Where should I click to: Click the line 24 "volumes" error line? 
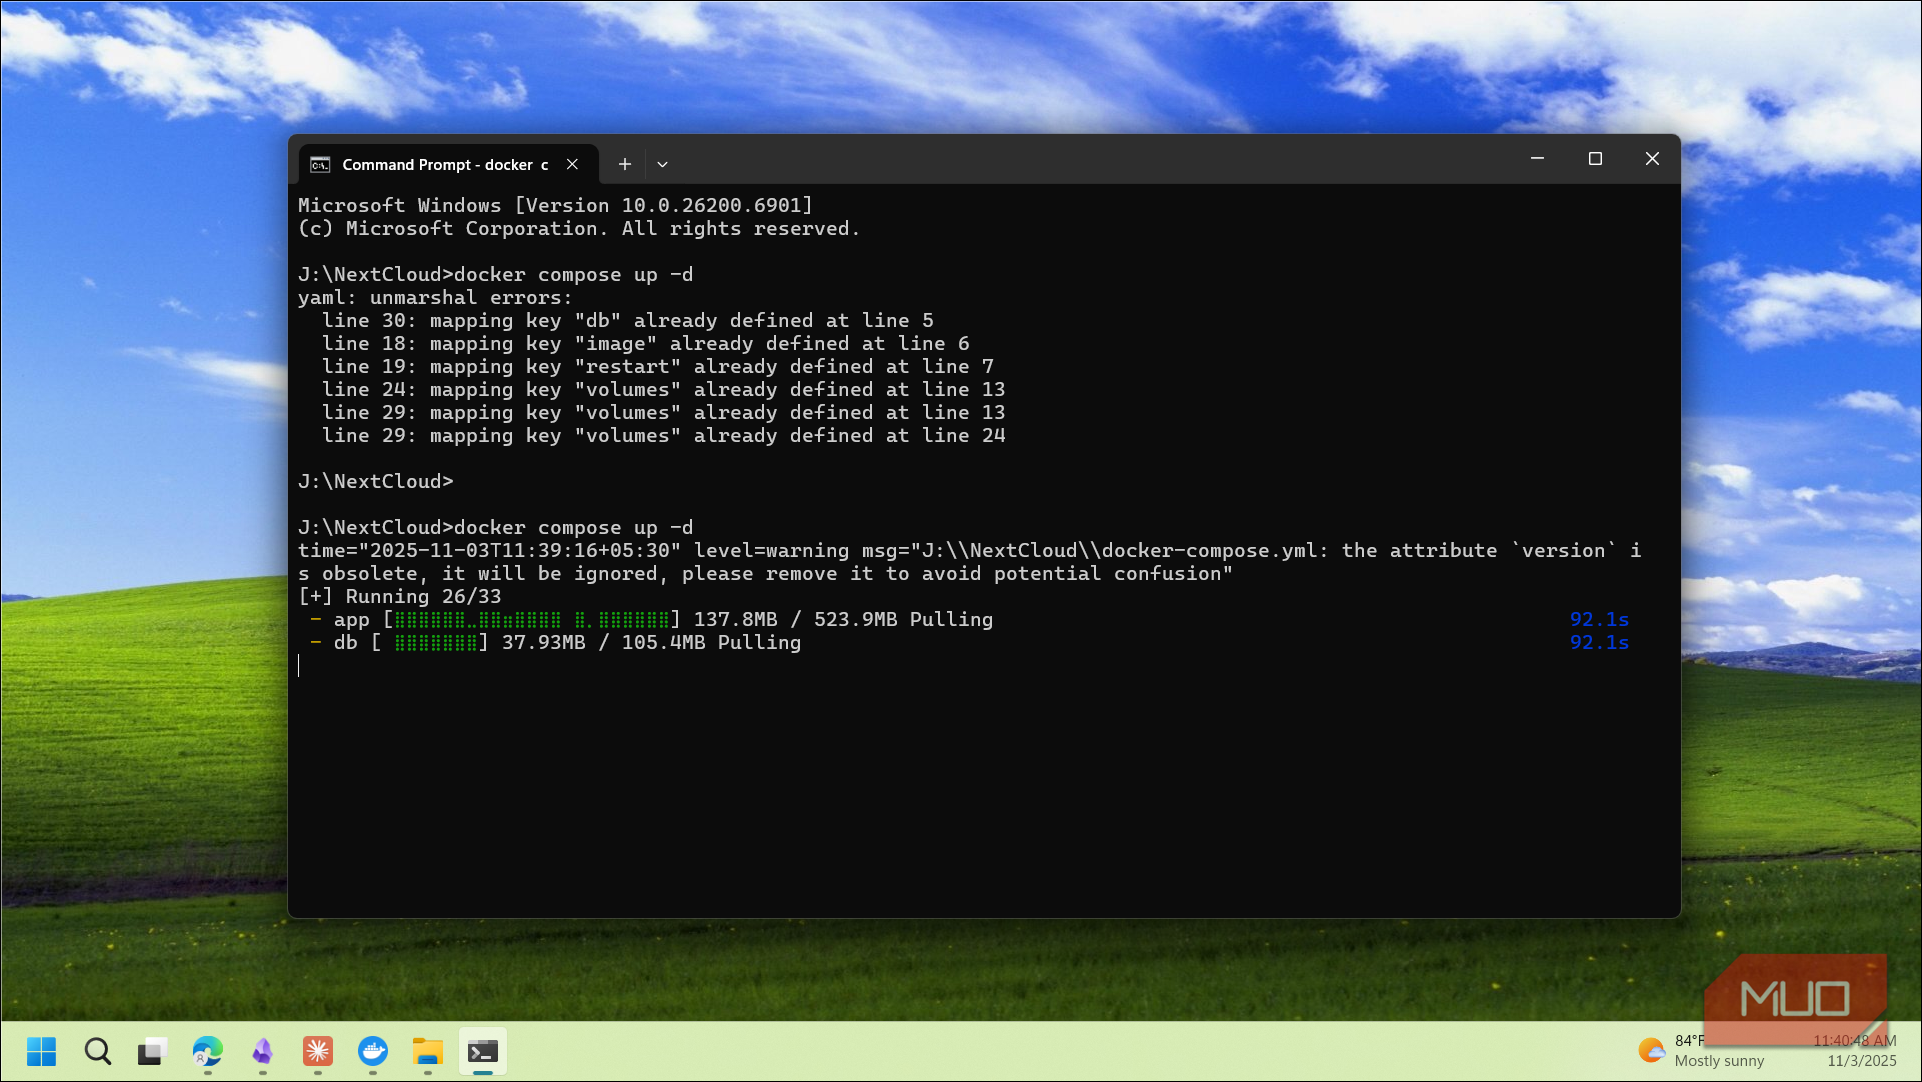coord(664,390)
